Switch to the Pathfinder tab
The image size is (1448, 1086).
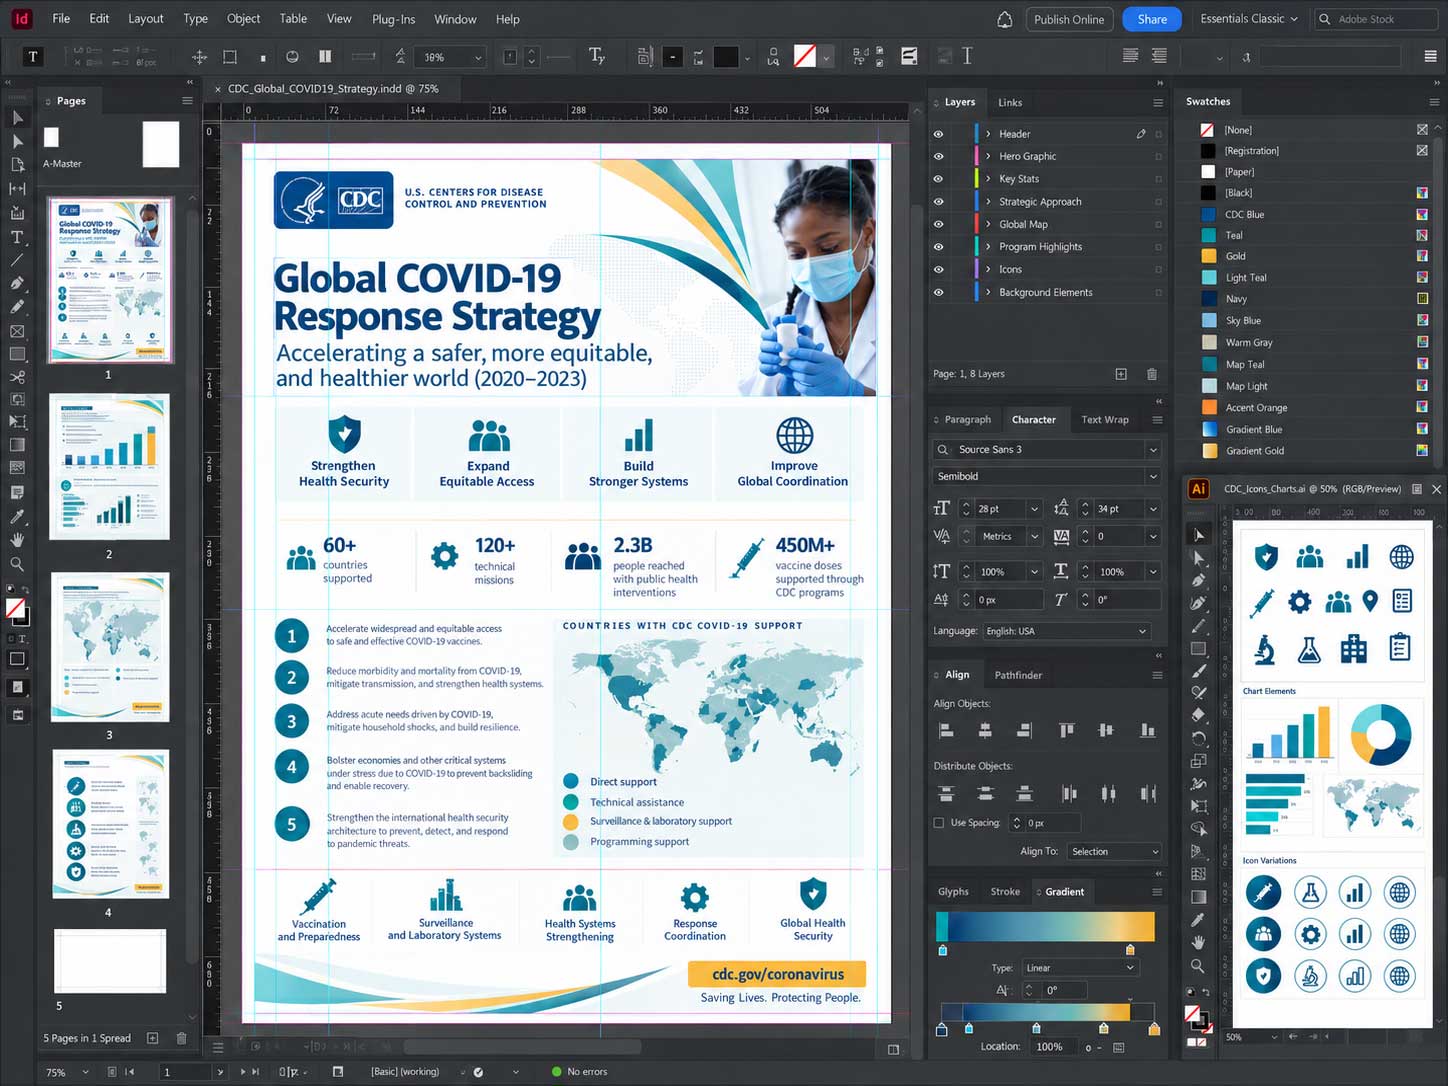click(x=1018, y=675)
